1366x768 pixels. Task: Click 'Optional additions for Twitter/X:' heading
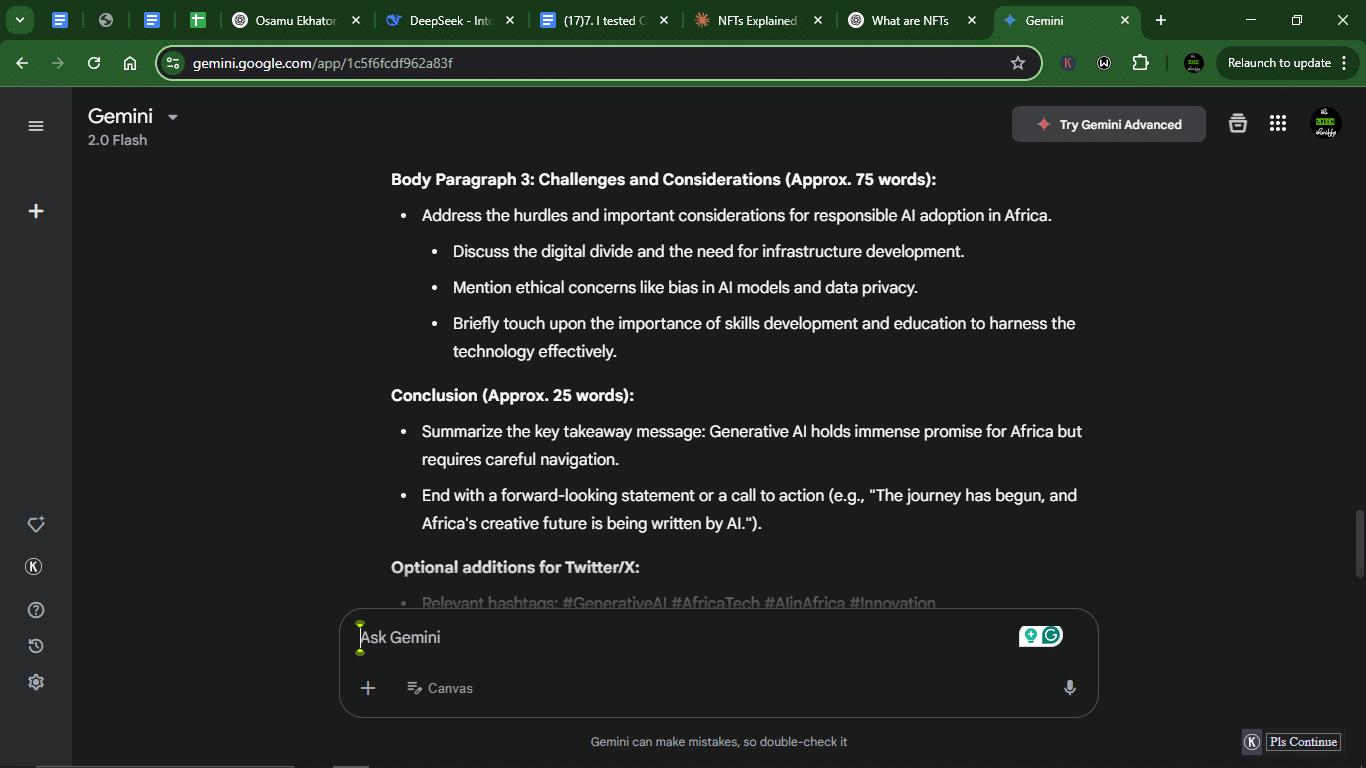[x=515, y=568]
